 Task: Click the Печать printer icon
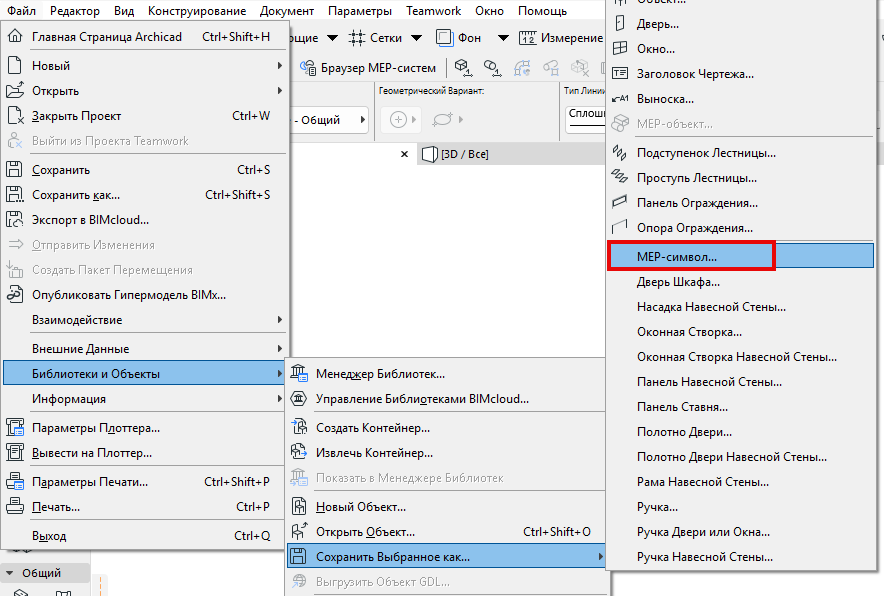[x=15, y=506]
